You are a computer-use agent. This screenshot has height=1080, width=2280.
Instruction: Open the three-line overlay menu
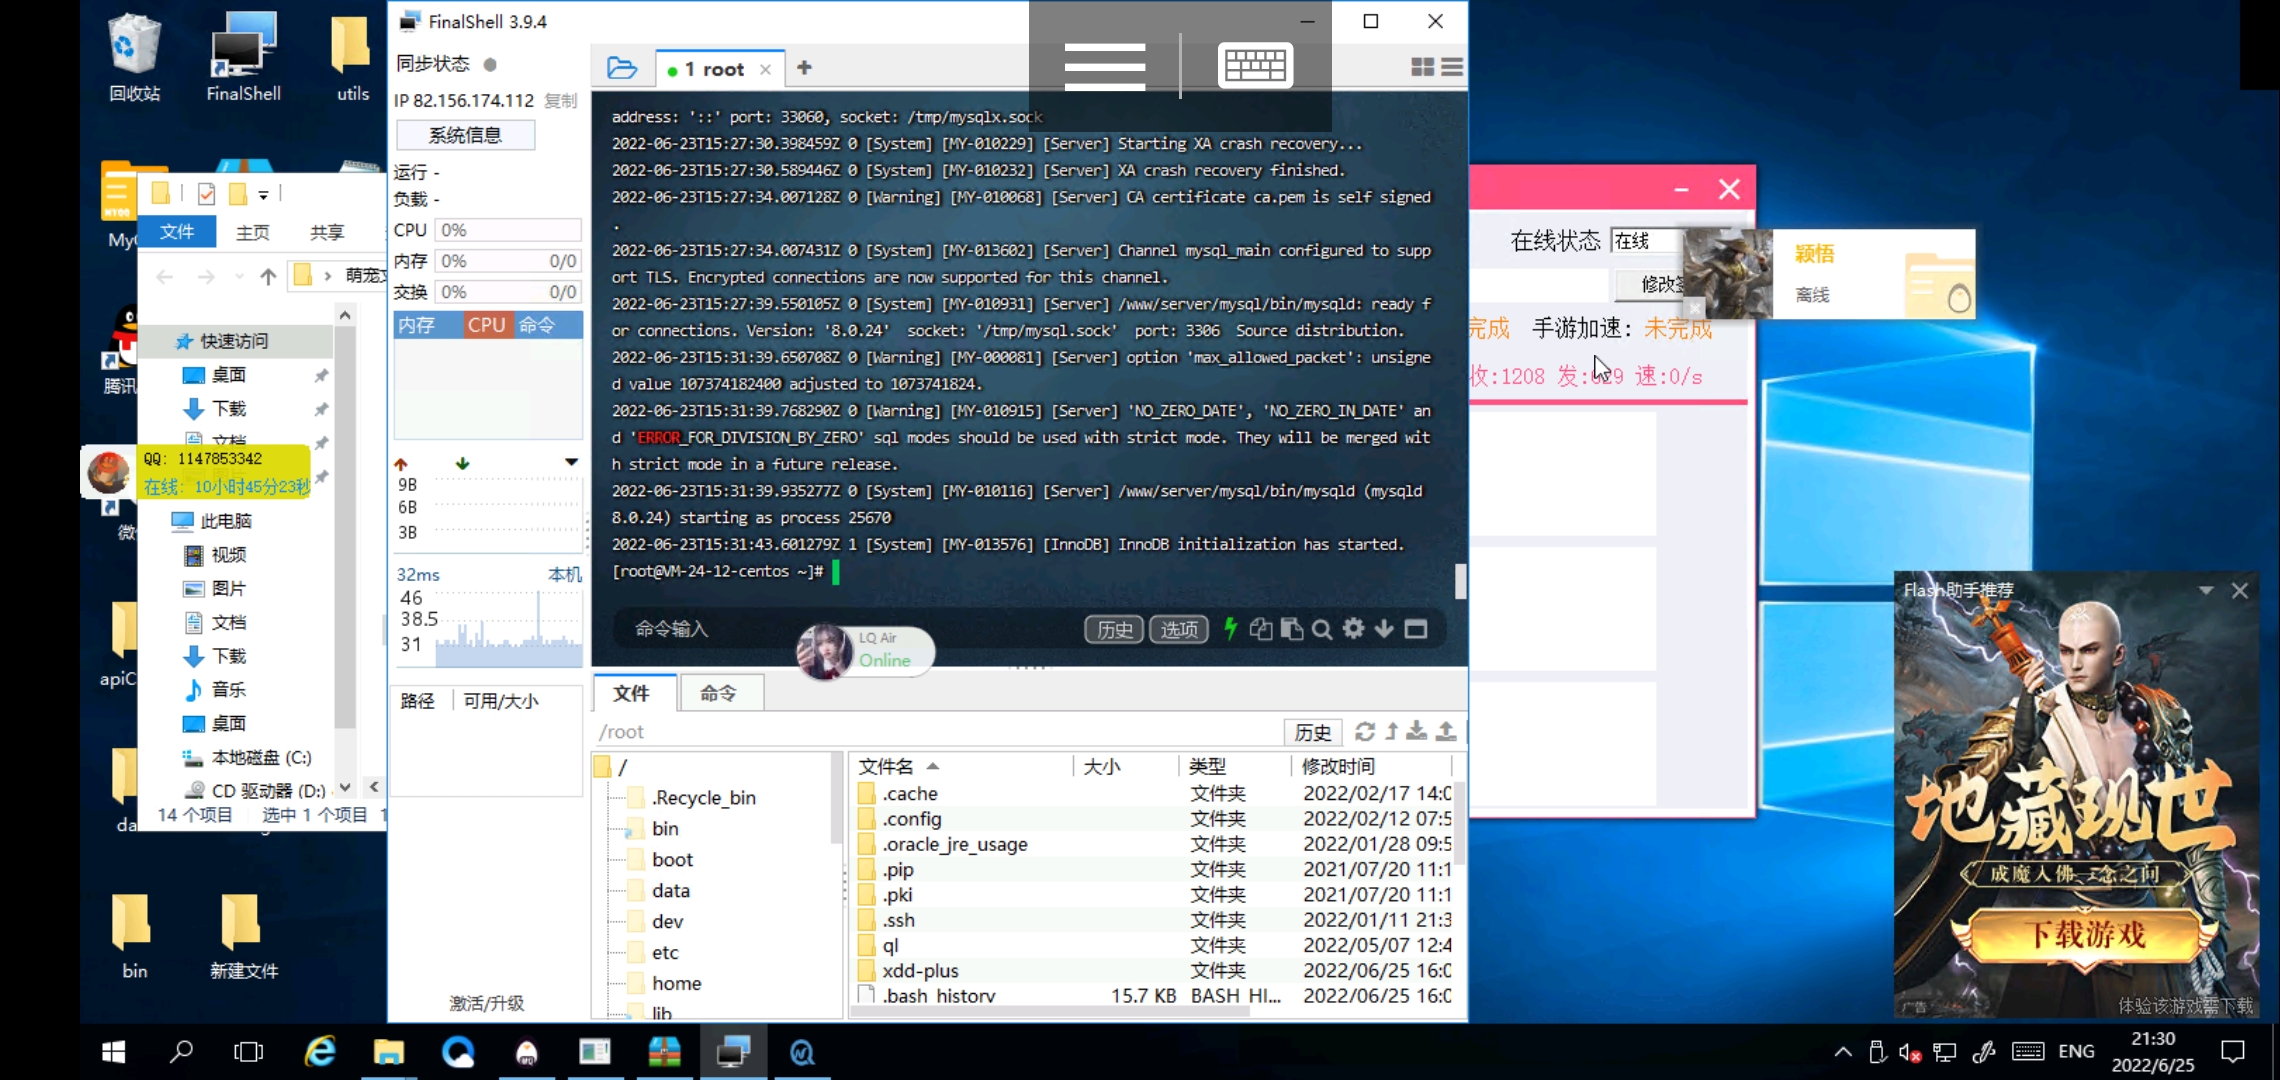coord(1105,66)
